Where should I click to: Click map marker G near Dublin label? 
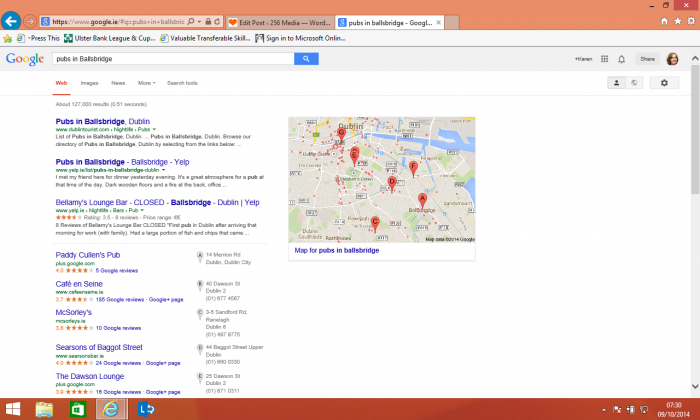point(342,134)
